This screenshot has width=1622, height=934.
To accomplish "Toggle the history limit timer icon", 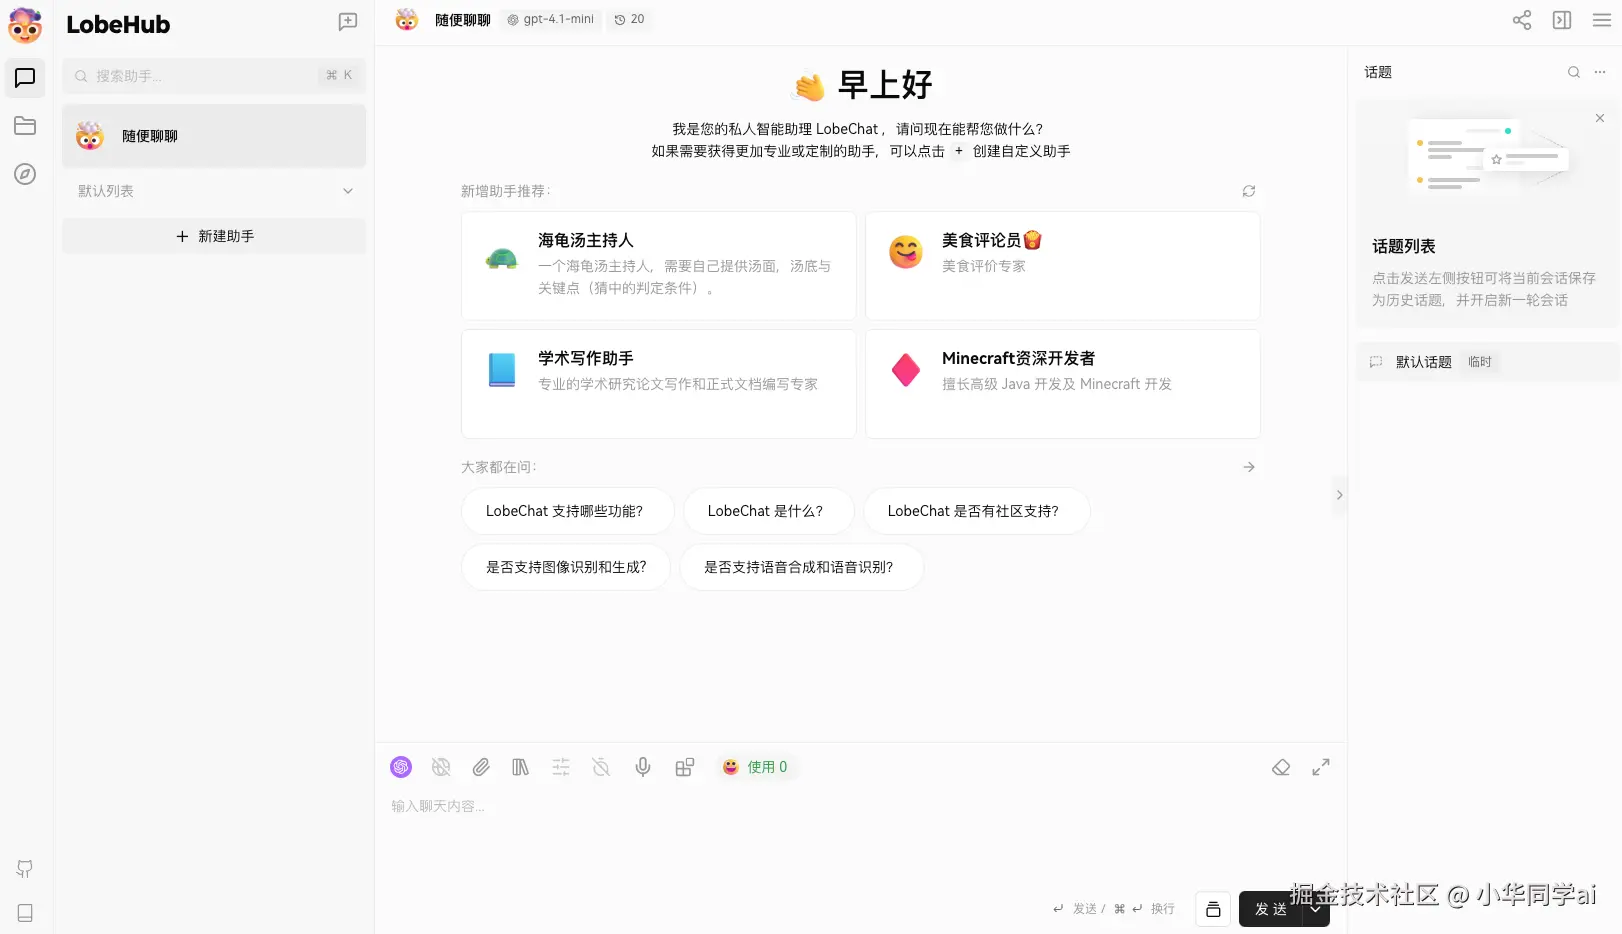I will click(x=601, y=767).
